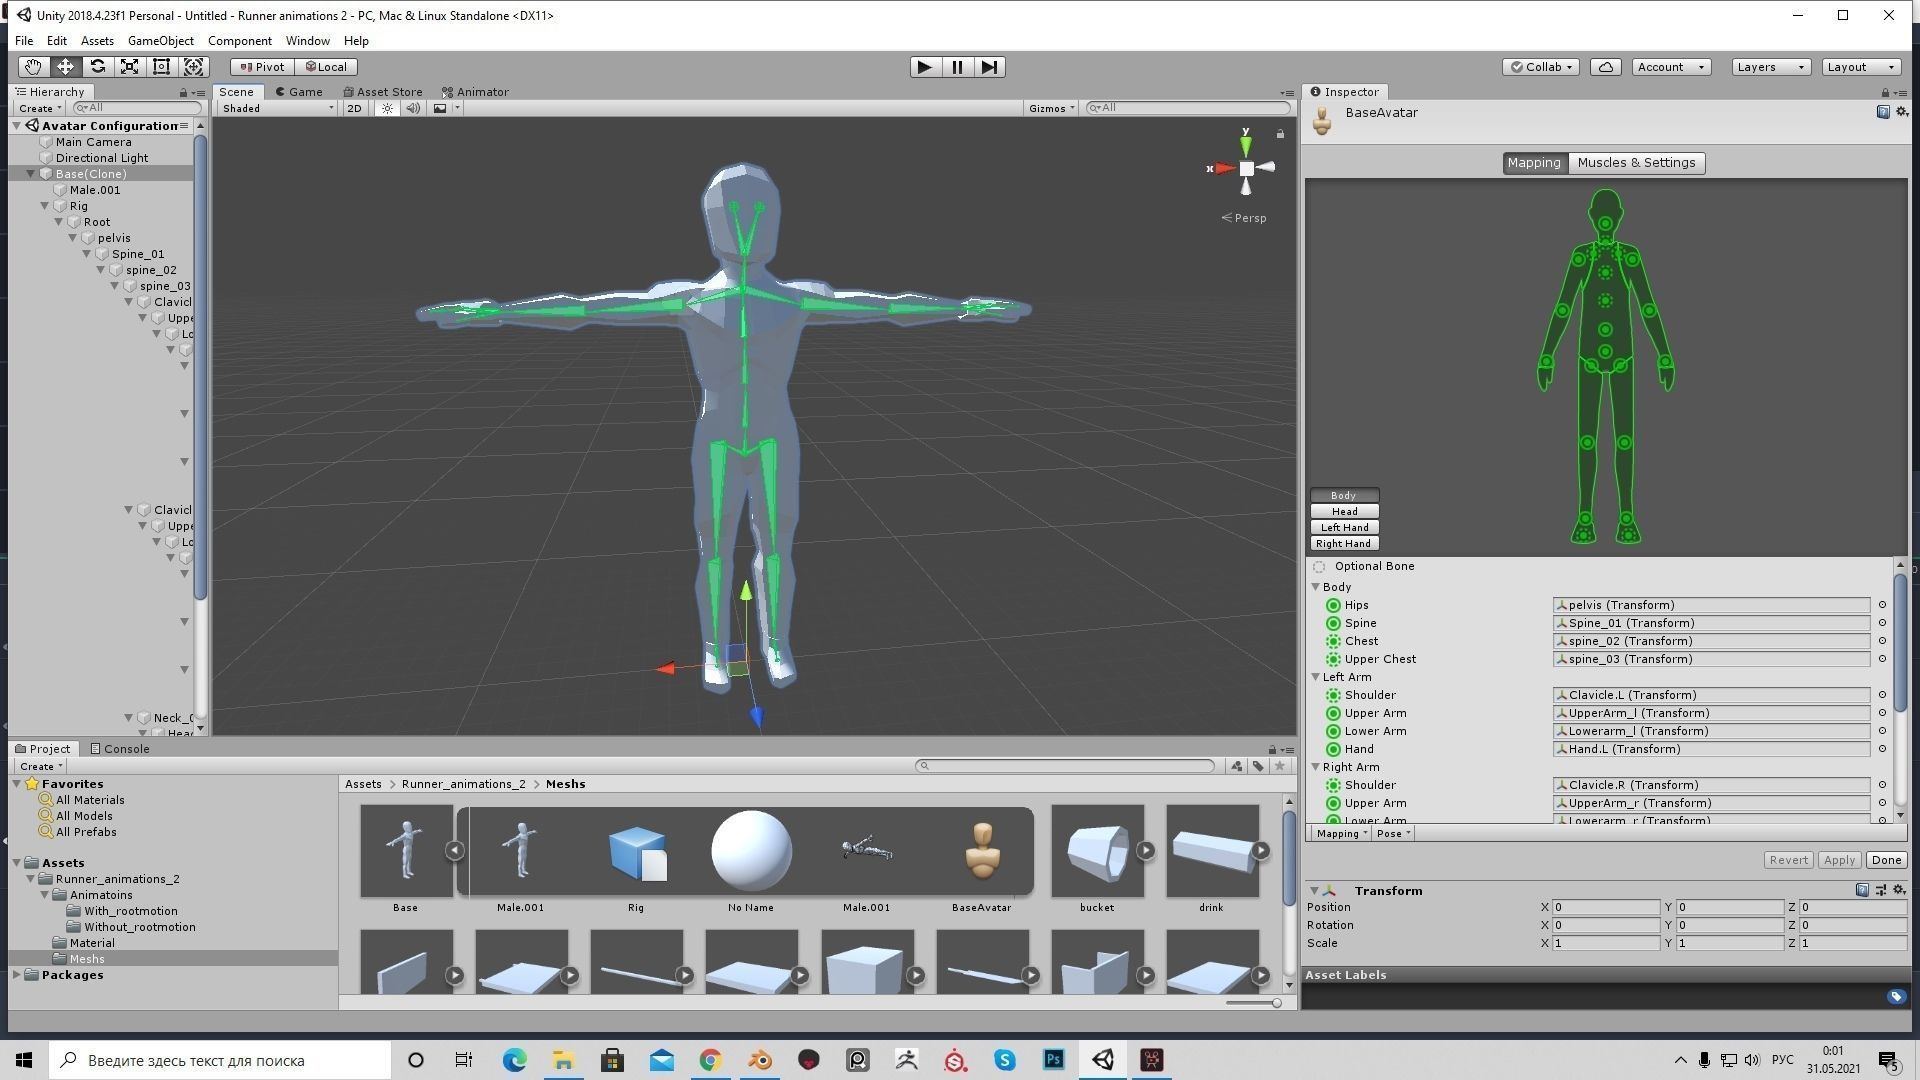This screenshot has width=1920, height=1080.
Task: Open the Layers dropdown
Action: click(1772, 67)
